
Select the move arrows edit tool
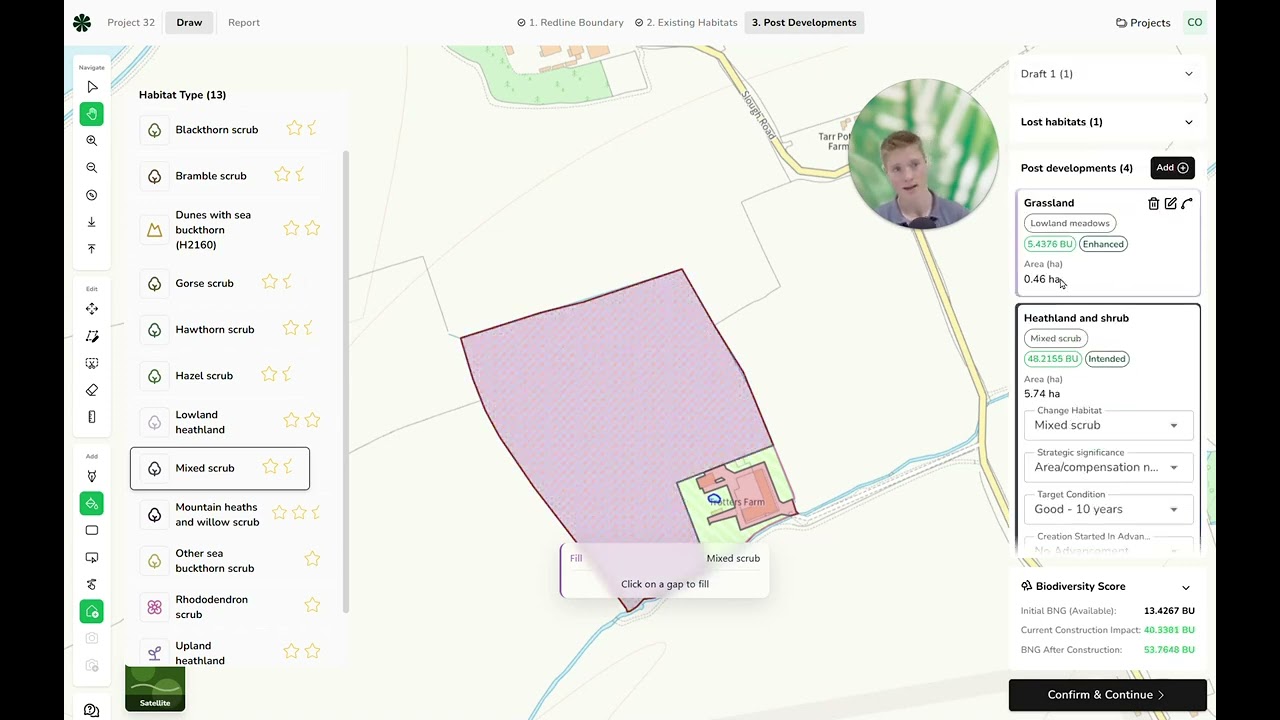[92, 309]
